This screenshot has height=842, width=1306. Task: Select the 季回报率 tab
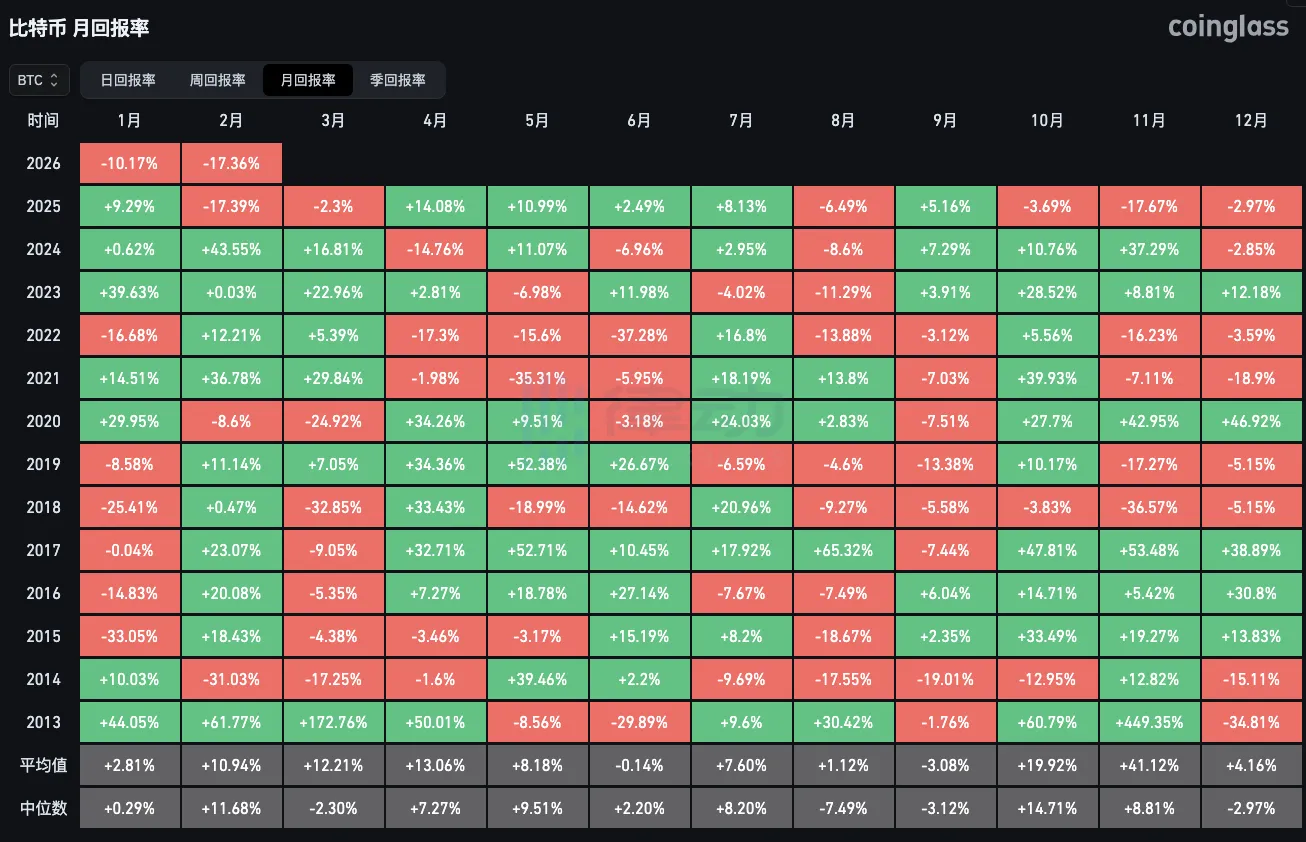[400, 80]
